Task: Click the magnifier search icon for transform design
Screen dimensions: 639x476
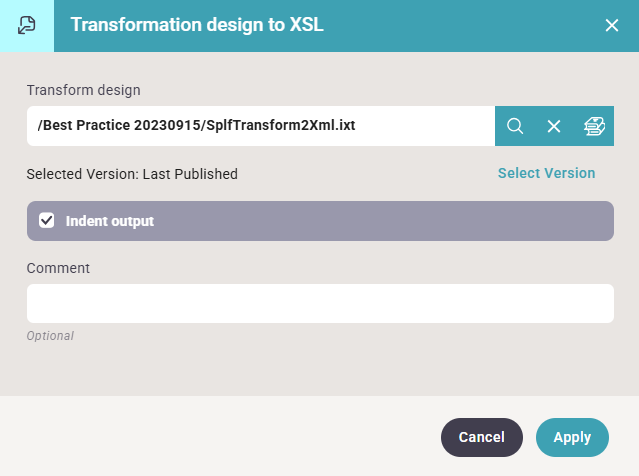Action: pos(515,126)
